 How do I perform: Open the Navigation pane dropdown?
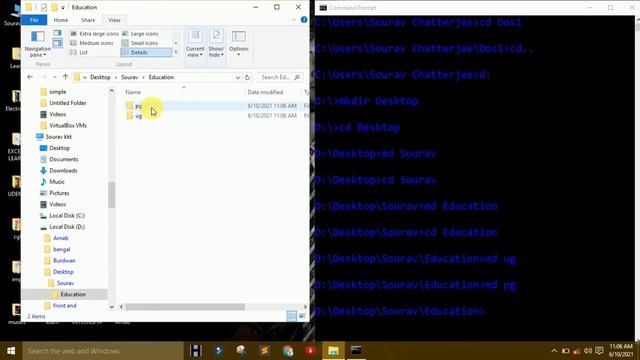point(38,43)
